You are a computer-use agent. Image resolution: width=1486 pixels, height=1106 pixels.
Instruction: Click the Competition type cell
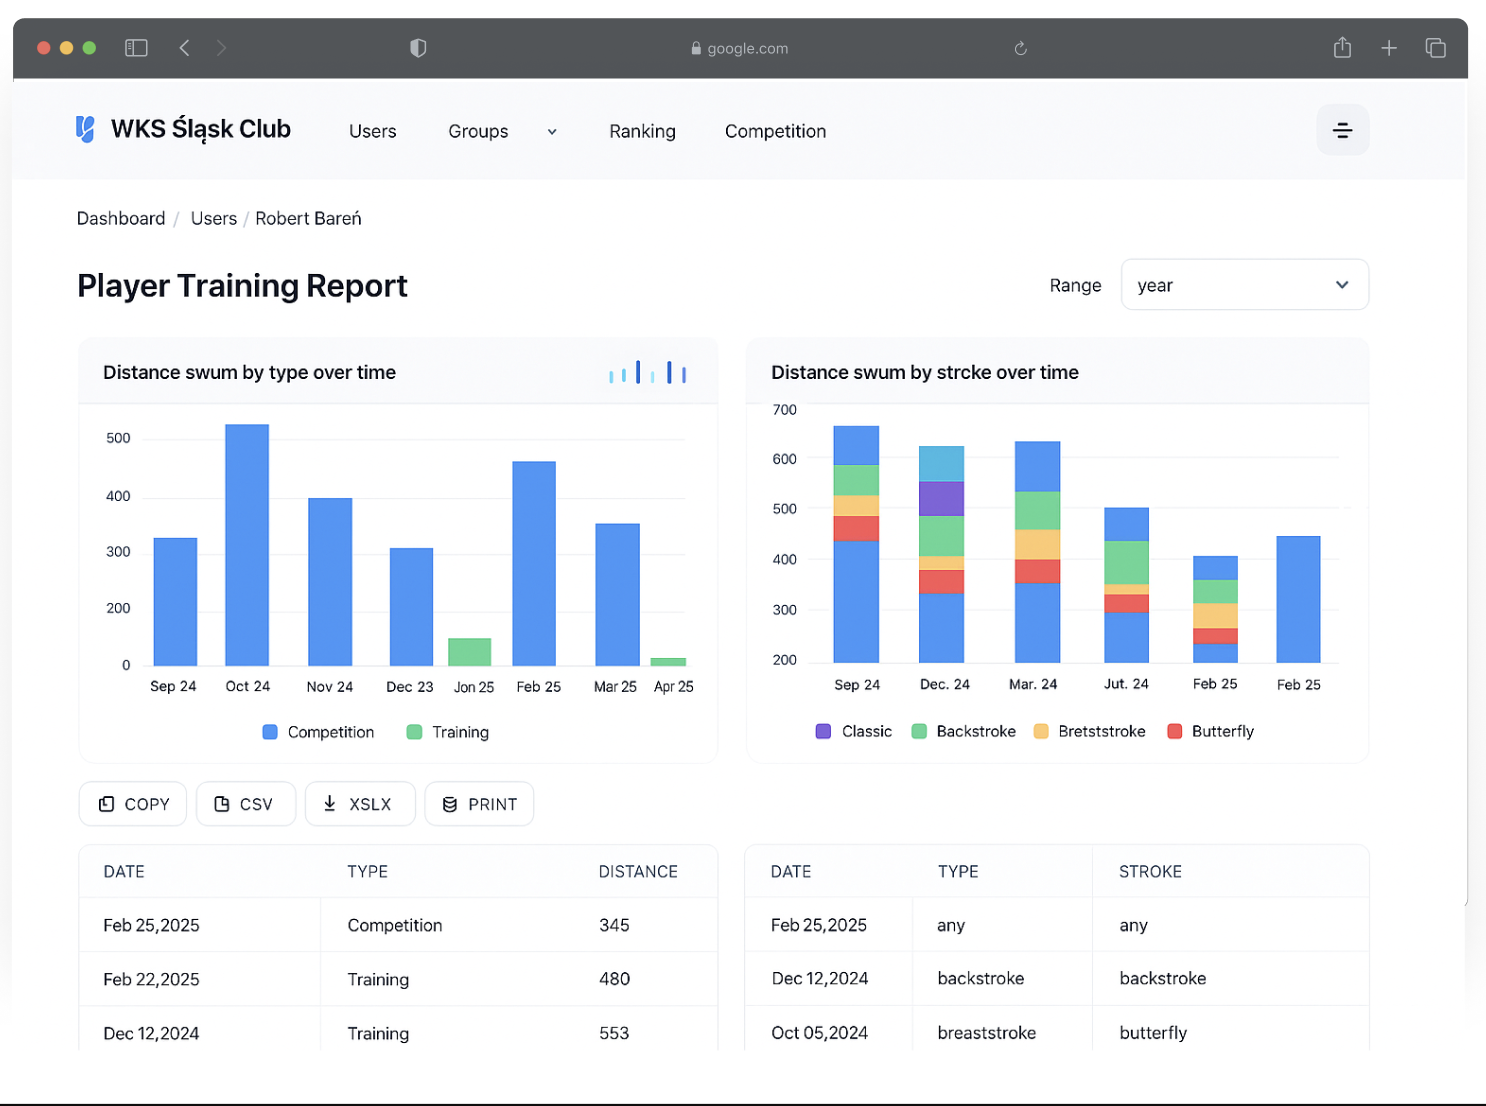394,925
